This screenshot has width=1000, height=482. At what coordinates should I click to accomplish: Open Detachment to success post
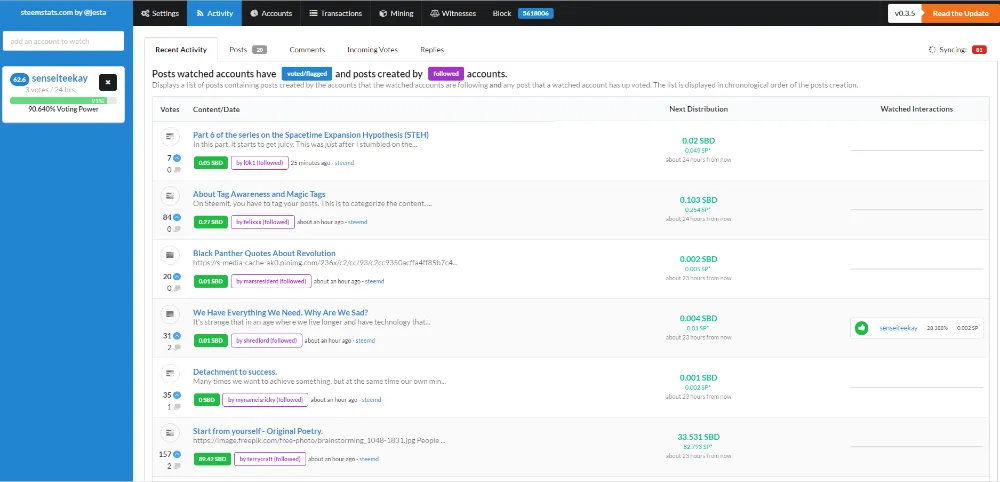click(x=235, y=372)
